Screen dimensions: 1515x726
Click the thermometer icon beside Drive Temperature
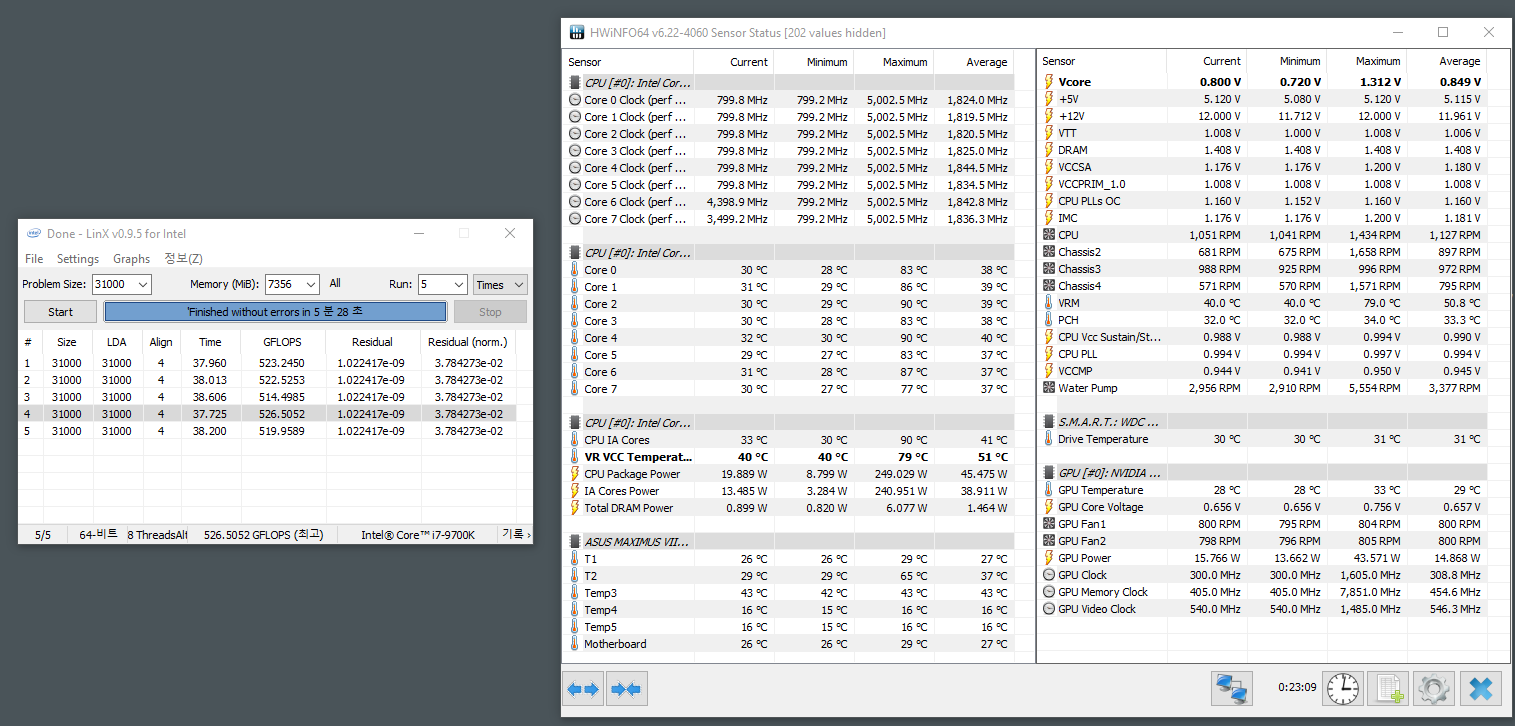pyautogui.click(x=1049, y=439)
